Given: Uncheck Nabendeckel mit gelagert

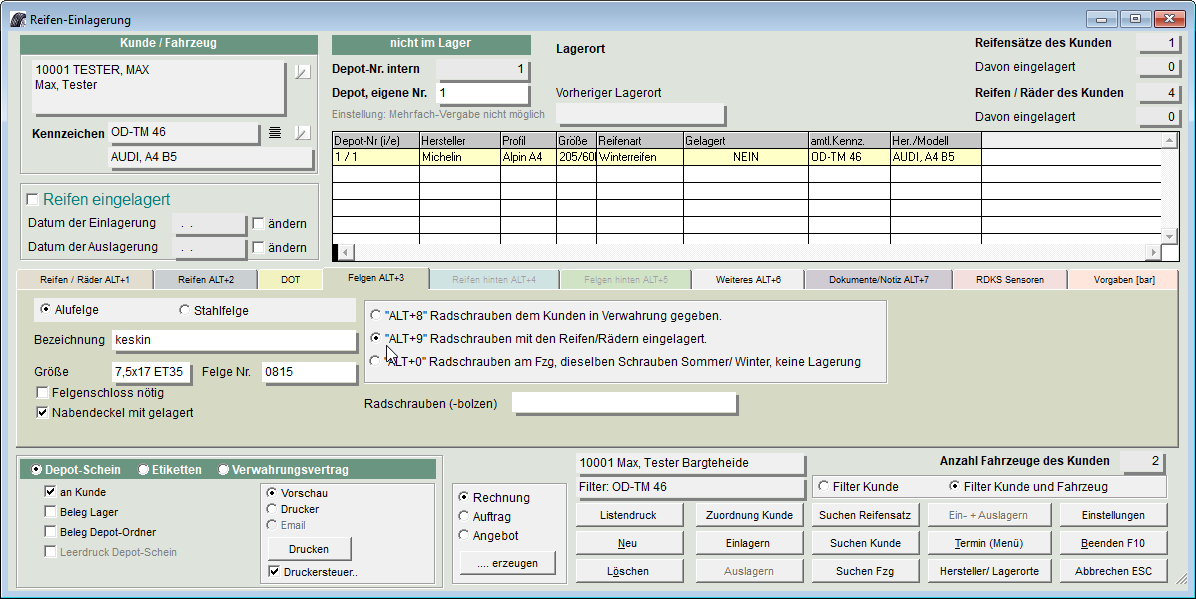Looking at the screenshot, I should point(43,413).
